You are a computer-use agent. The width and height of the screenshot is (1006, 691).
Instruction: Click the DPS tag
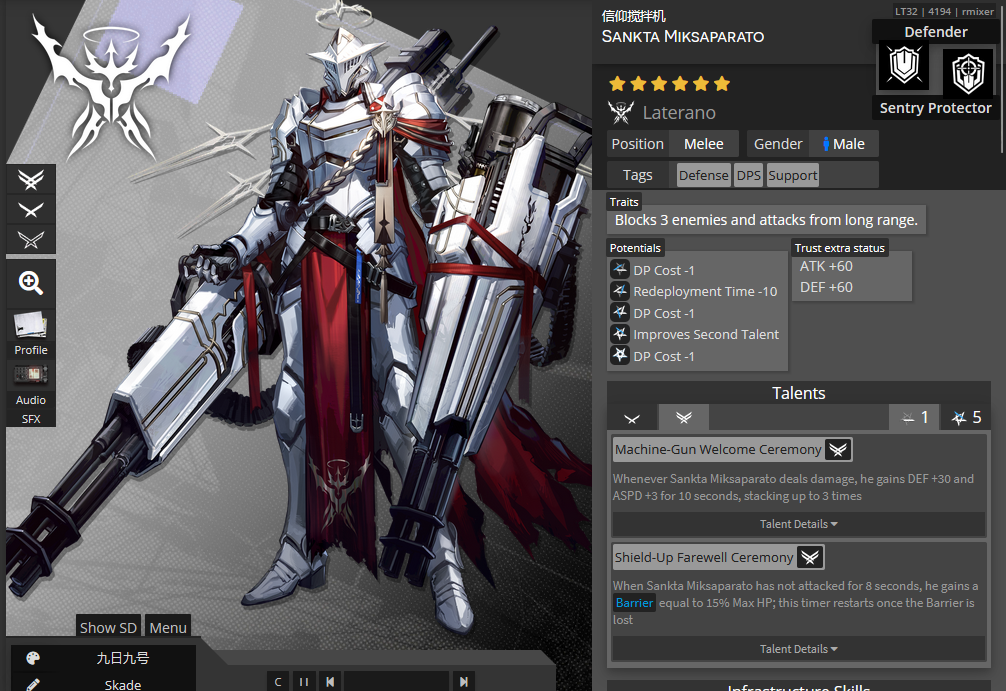coord(749,175)
